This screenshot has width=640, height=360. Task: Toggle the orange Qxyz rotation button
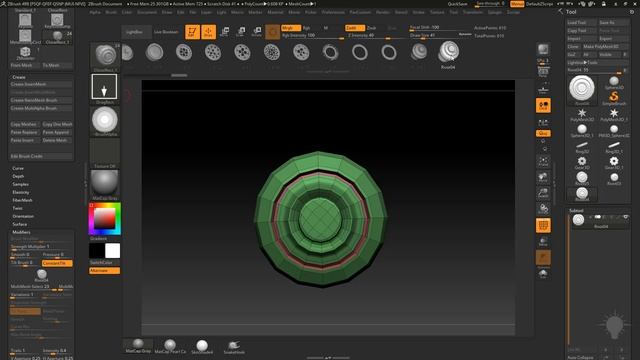point(543,133)
